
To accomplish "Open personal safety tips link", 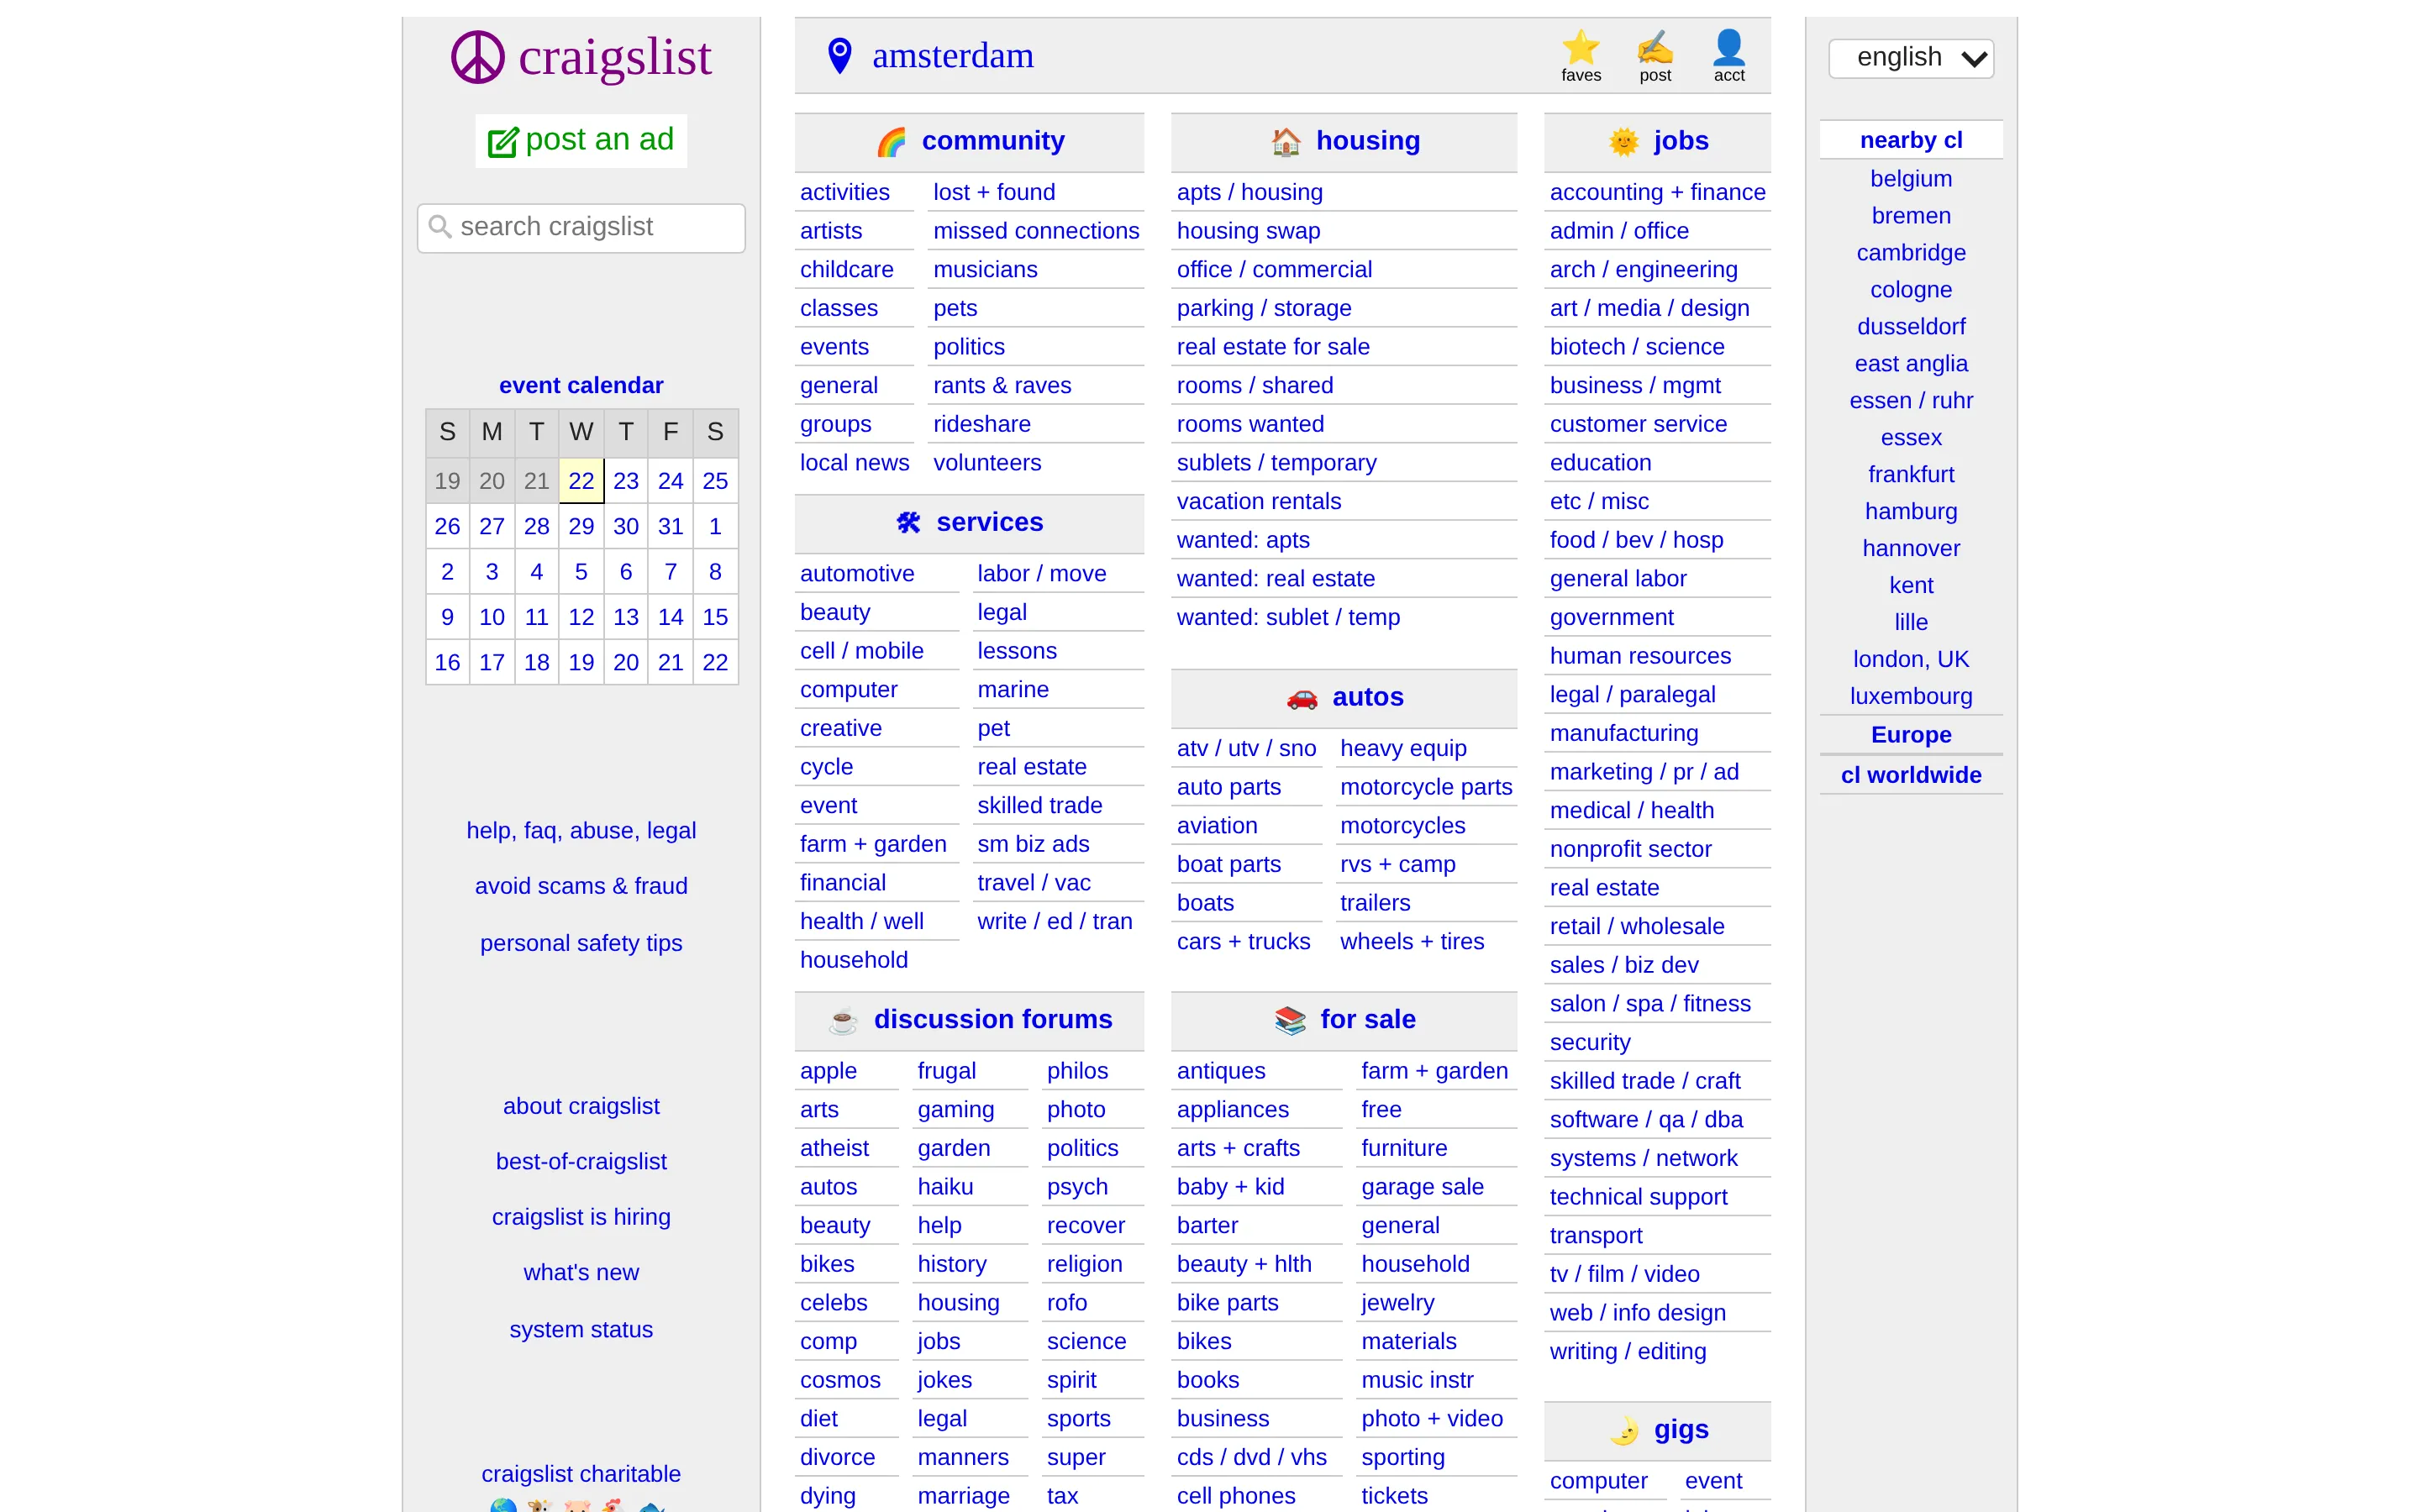I will tap(581, 944).
